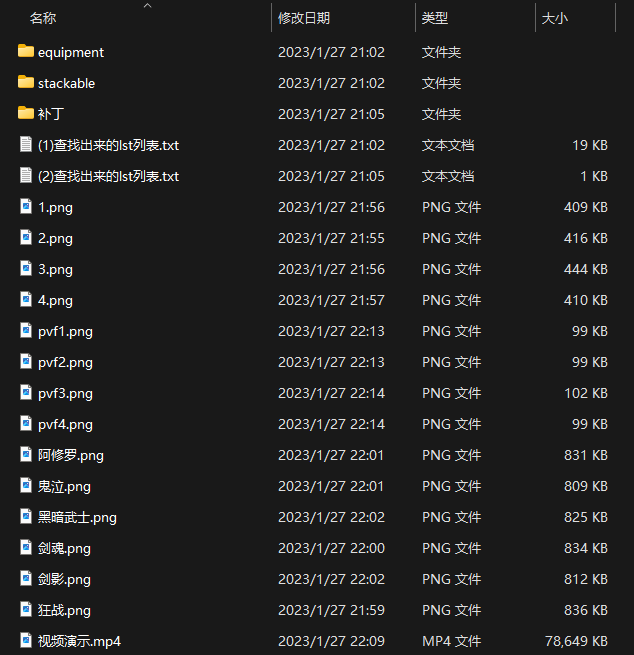
Task: Select the 补丁 folder name
Action: coord(51,114)
